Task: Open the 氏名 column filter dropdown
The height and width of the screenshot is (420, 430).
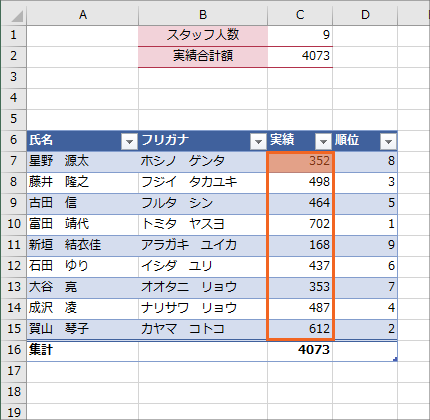Action: (x=129, y=142)
